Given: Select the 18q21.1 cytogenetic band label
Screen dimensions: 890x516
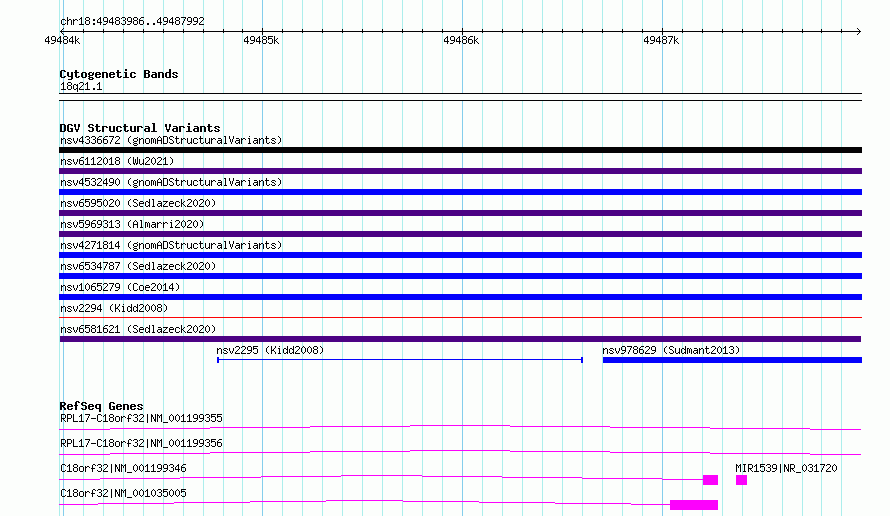Looking at the screenshot, I should pos(81,86).
